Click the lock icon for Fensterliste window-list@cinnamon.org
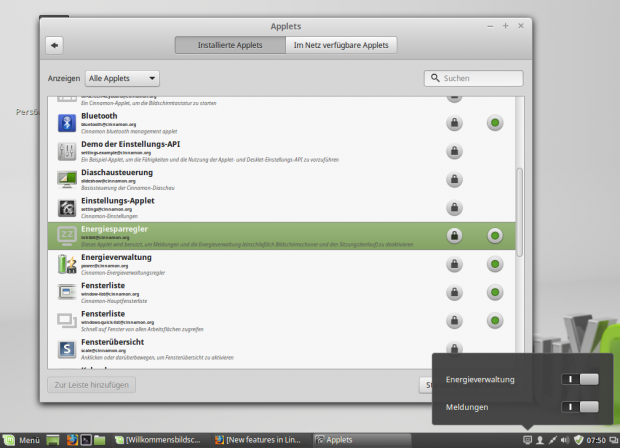The image size is (620, 448). click(x=454, y=292)
